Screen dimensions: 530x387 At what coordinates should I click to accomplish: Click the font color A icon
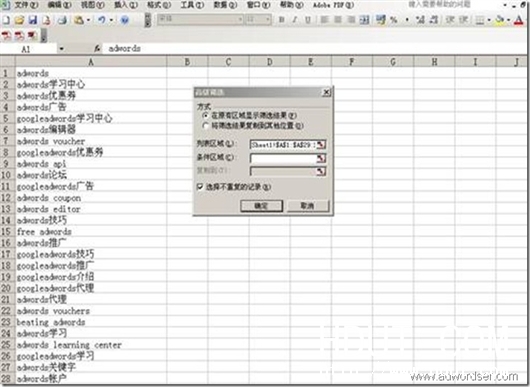pos(519,20)
